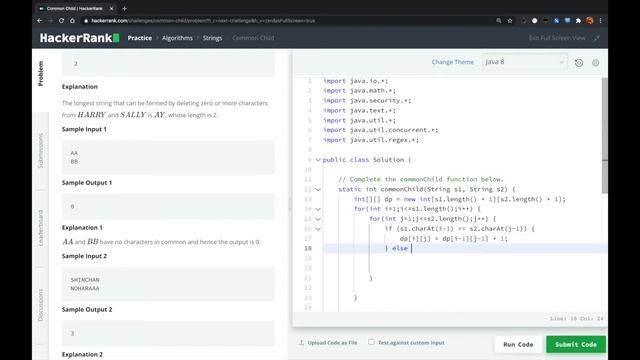This screenshot has height=360, width=640.
Task: Click Upload Code as File
Action: click(x=328, y=343)
